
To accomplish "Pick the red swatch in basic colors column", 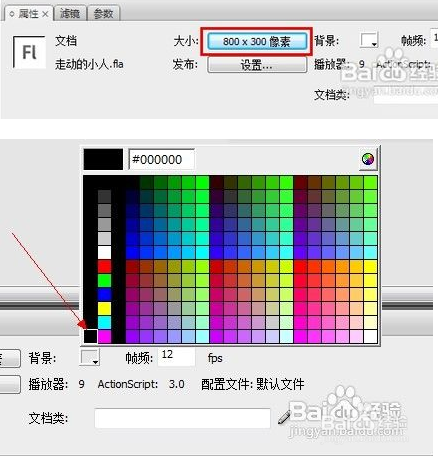I will (x=104, y=266).
